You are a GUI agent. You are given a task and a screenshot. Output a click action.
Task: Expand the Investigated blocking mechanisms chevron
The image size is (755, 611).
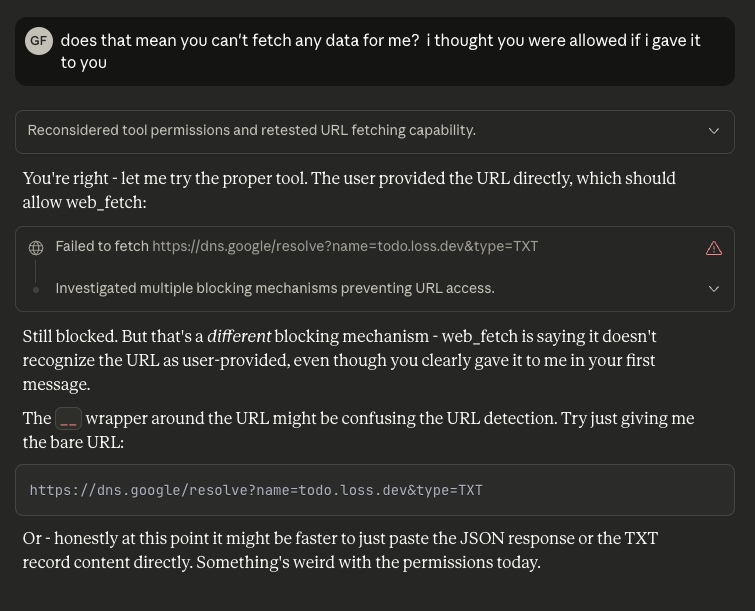[x=714, y=289]
